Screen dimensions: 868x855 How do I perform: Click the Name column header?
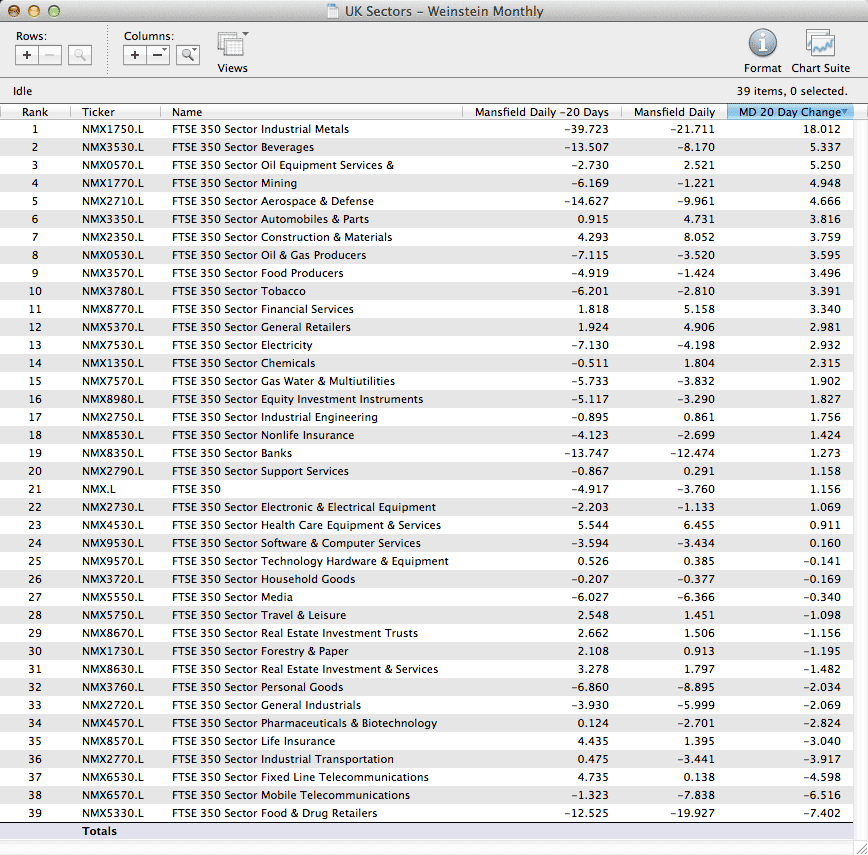click(x=187, y=112)
